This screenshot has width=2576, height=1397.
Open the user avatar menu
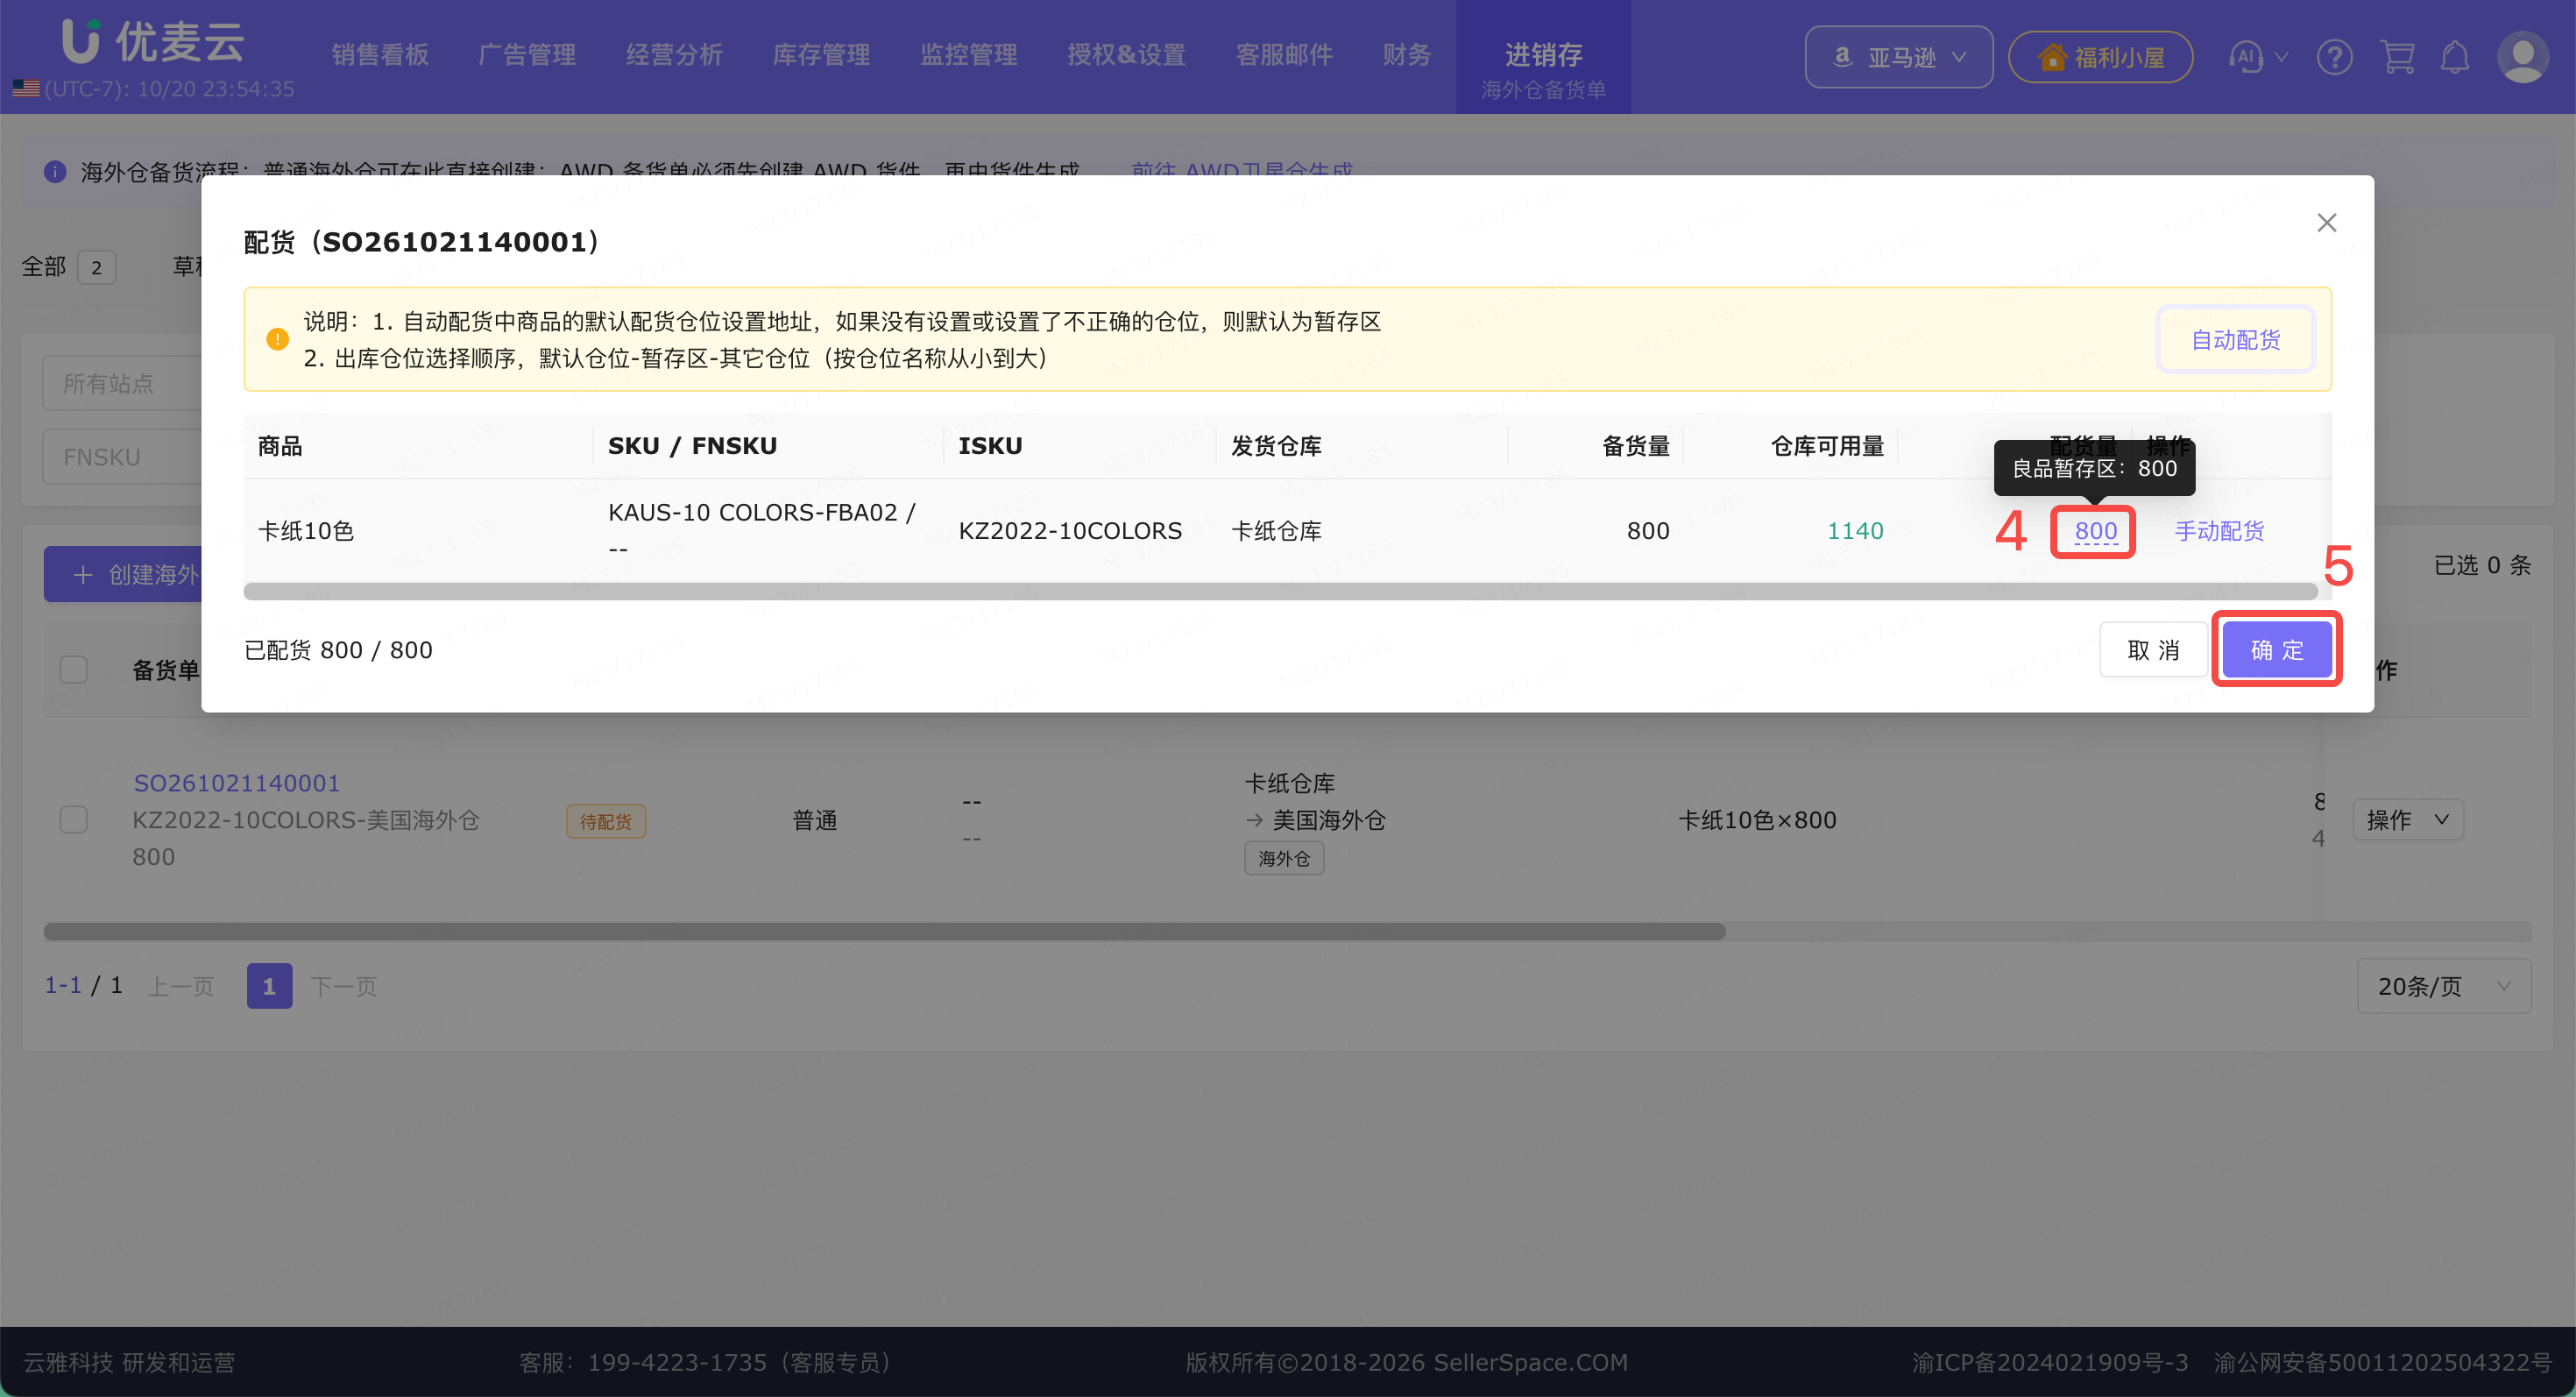tap(2523, 57)
